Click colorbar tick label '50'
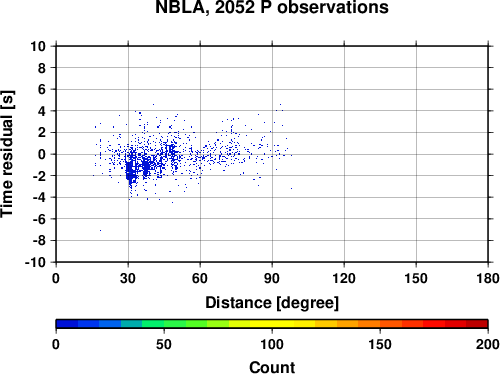Screen dimensions: 500x374 tap(164, 344)
